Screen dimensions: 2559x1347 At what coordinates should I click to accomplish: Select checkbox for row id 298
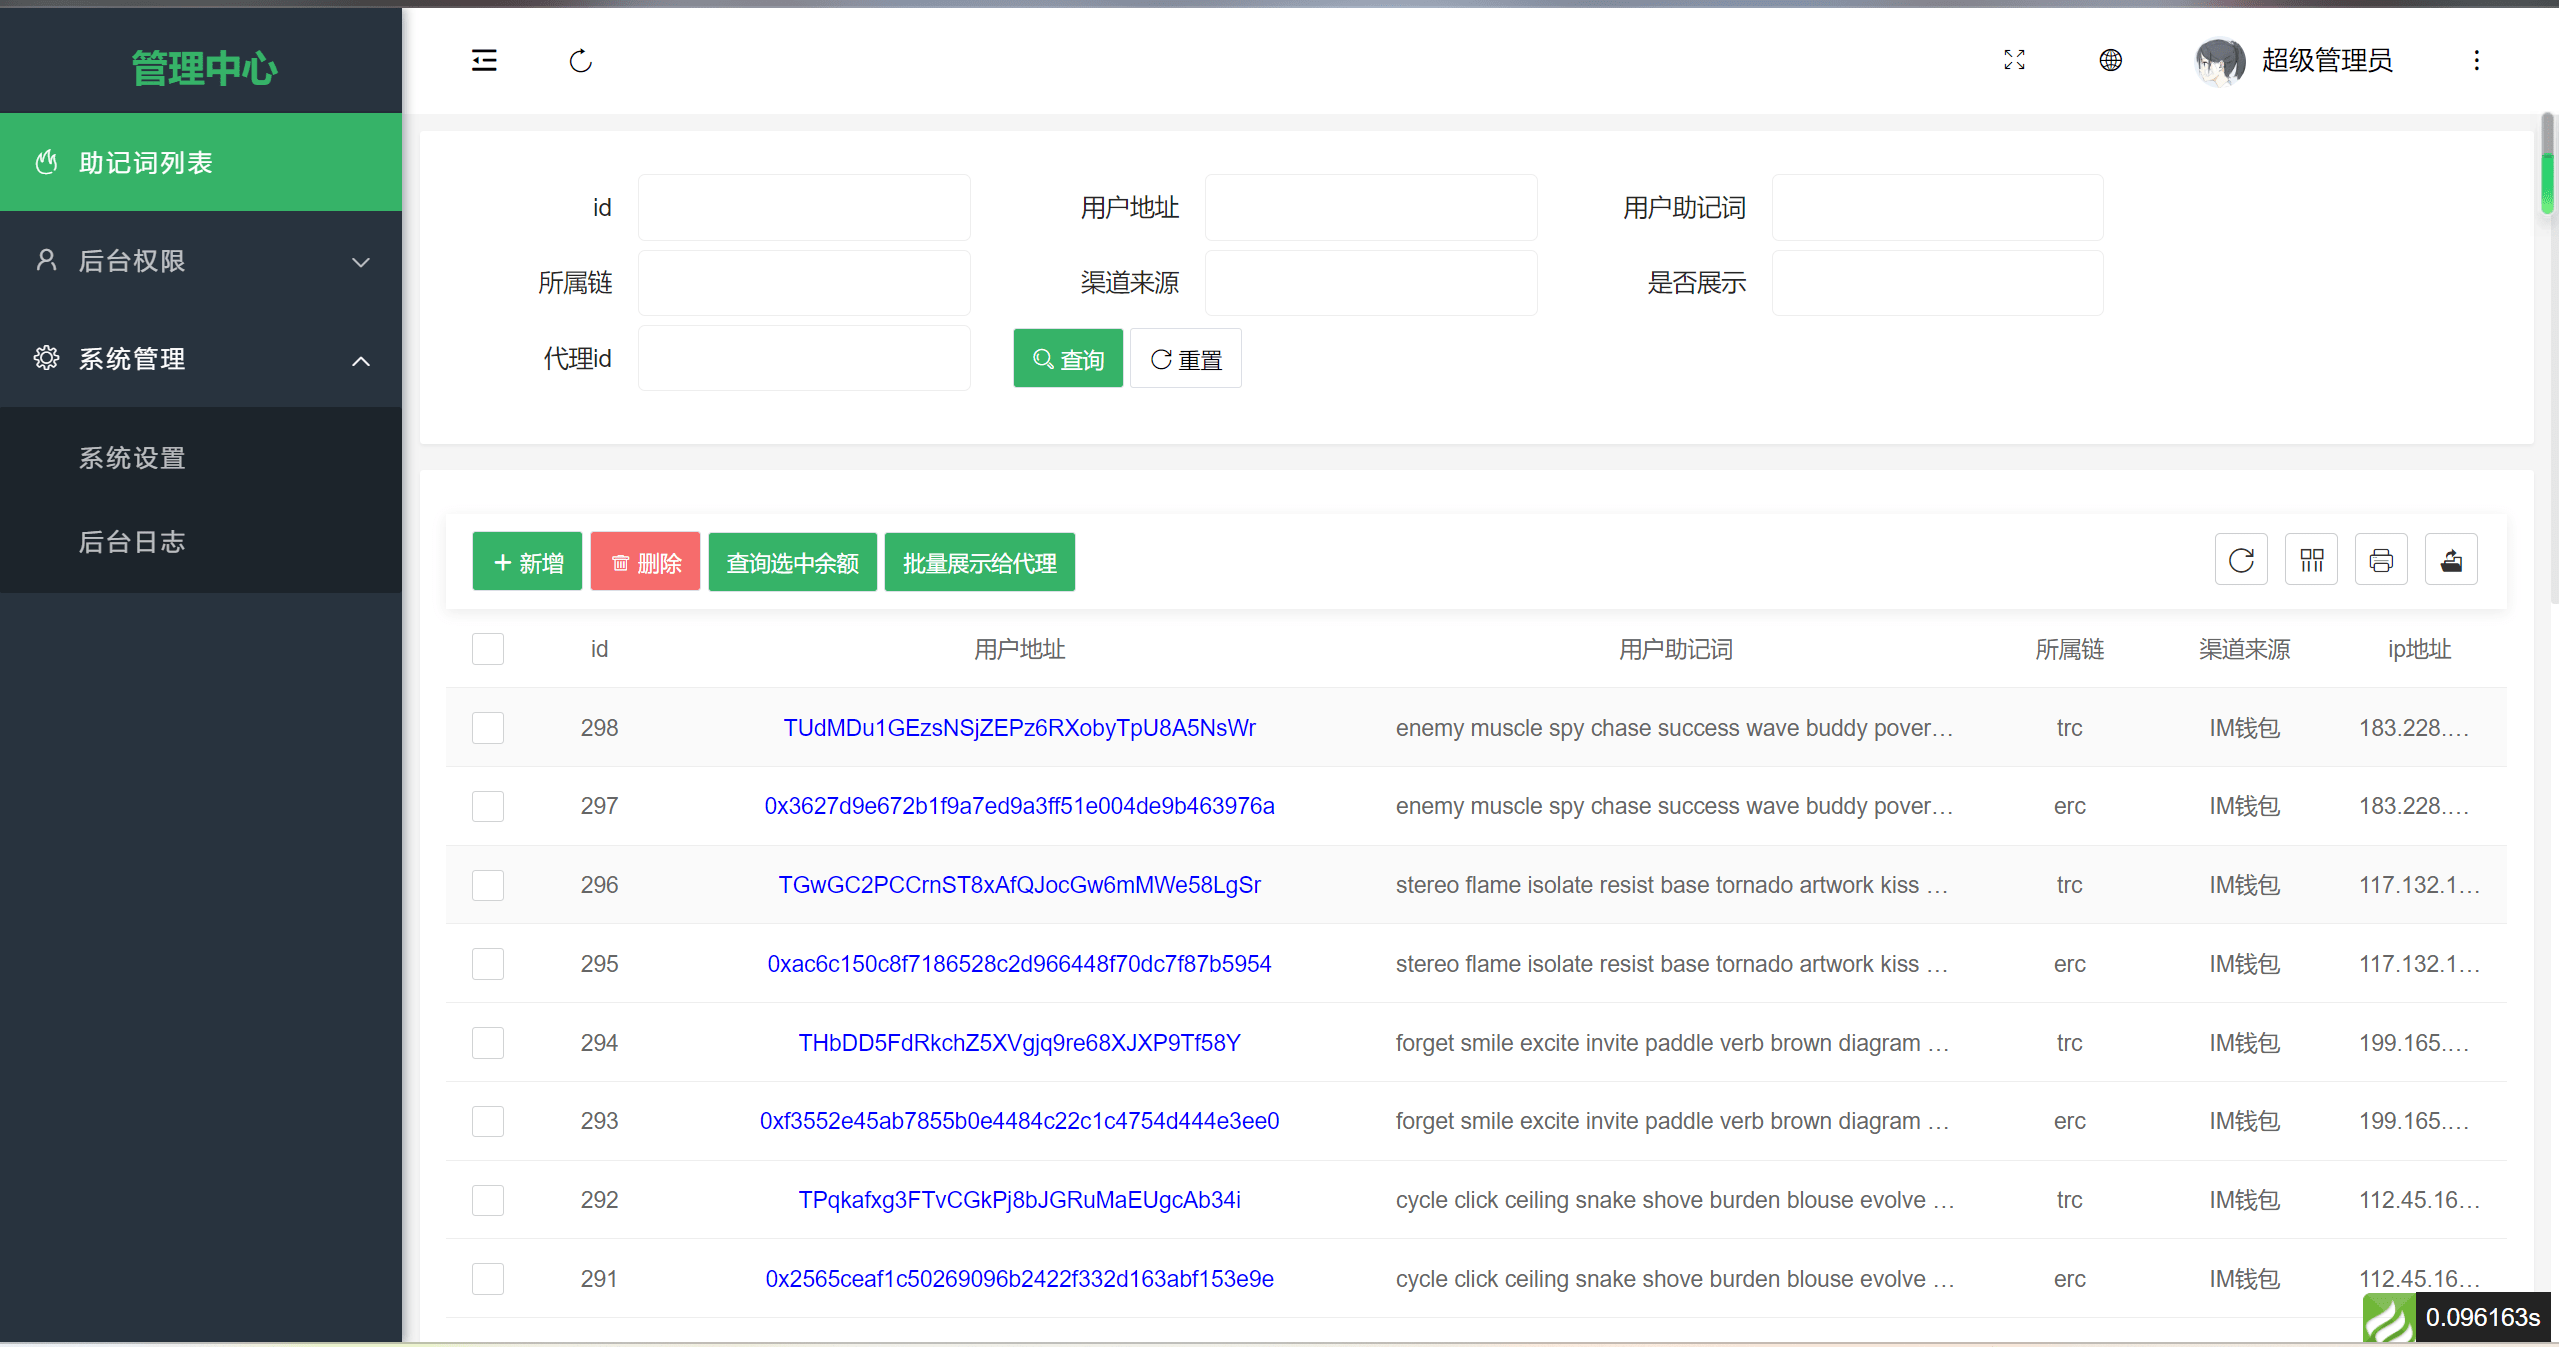[487, 728]
